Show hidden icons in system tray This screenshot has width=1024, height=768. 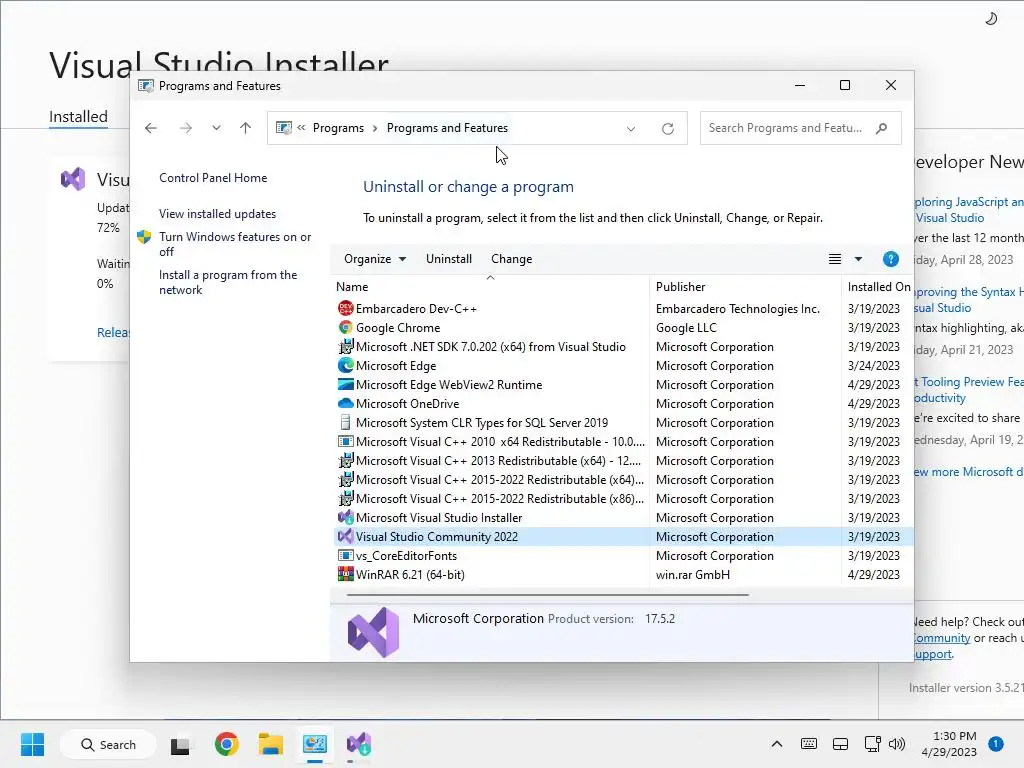coord(776,744)
